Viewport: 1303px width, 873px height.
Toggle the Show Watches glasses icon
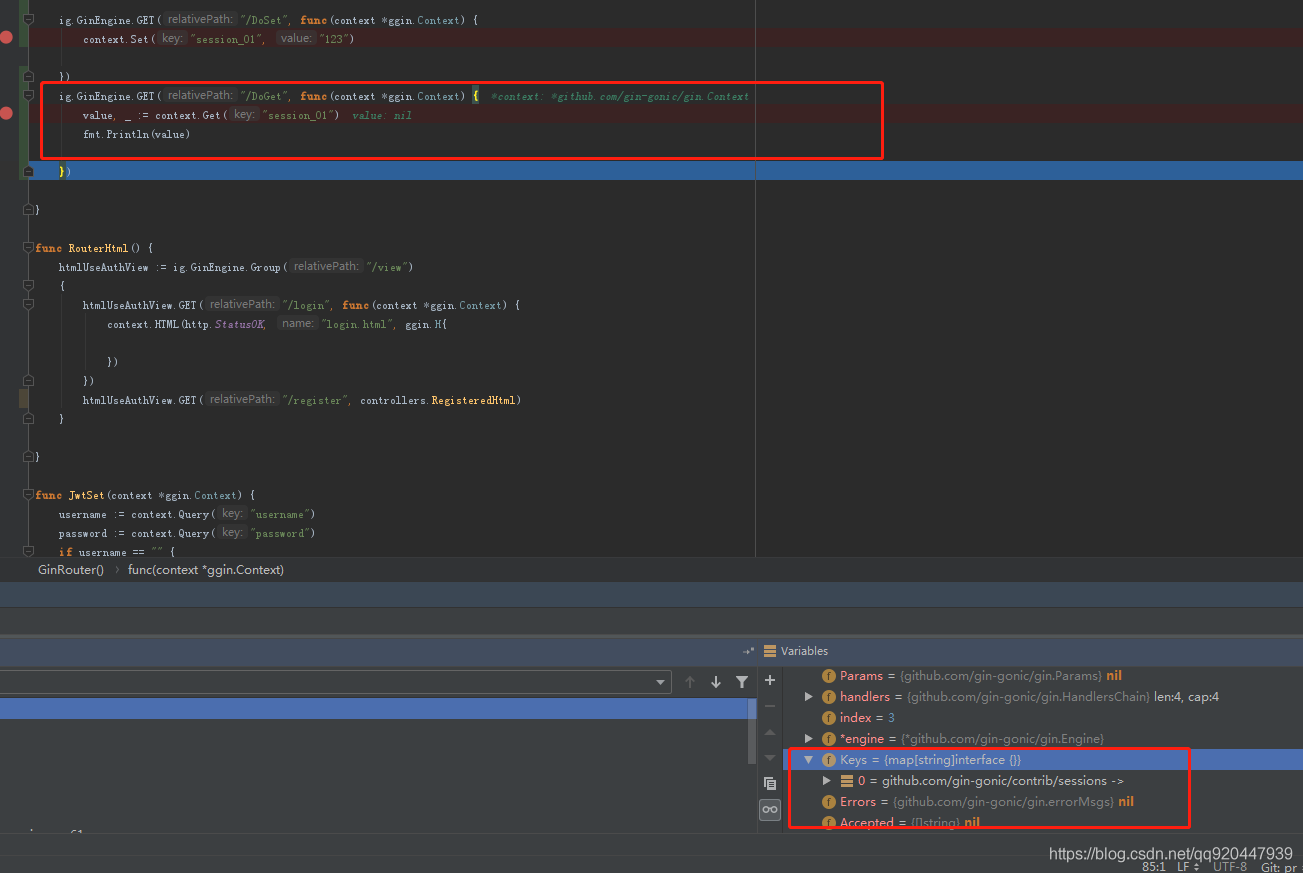point(770,810)
